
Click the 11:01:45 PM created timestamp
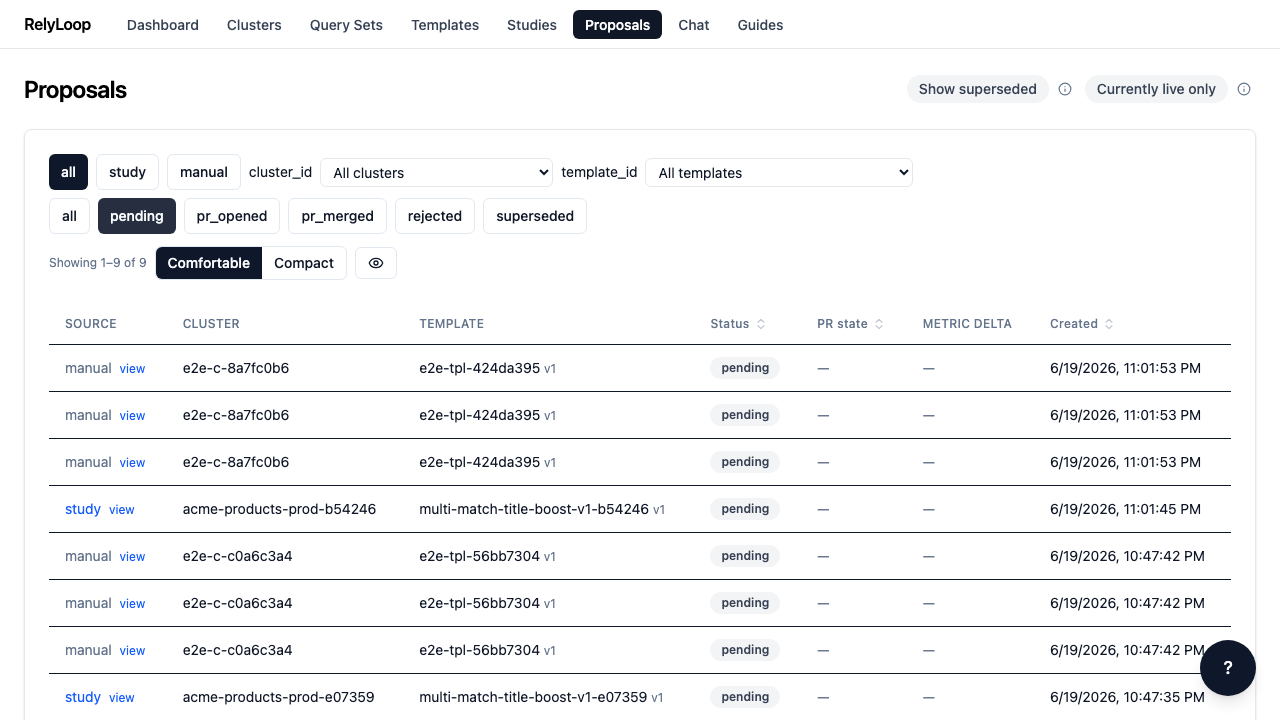[1125, 509]
